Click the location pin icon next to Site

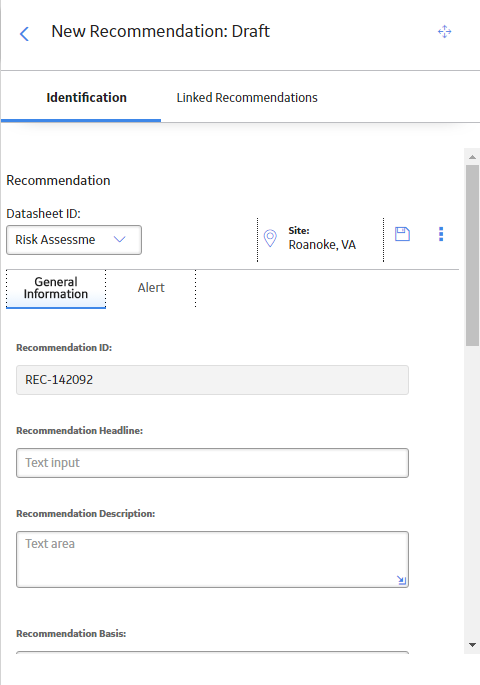(x=270, y=238)
